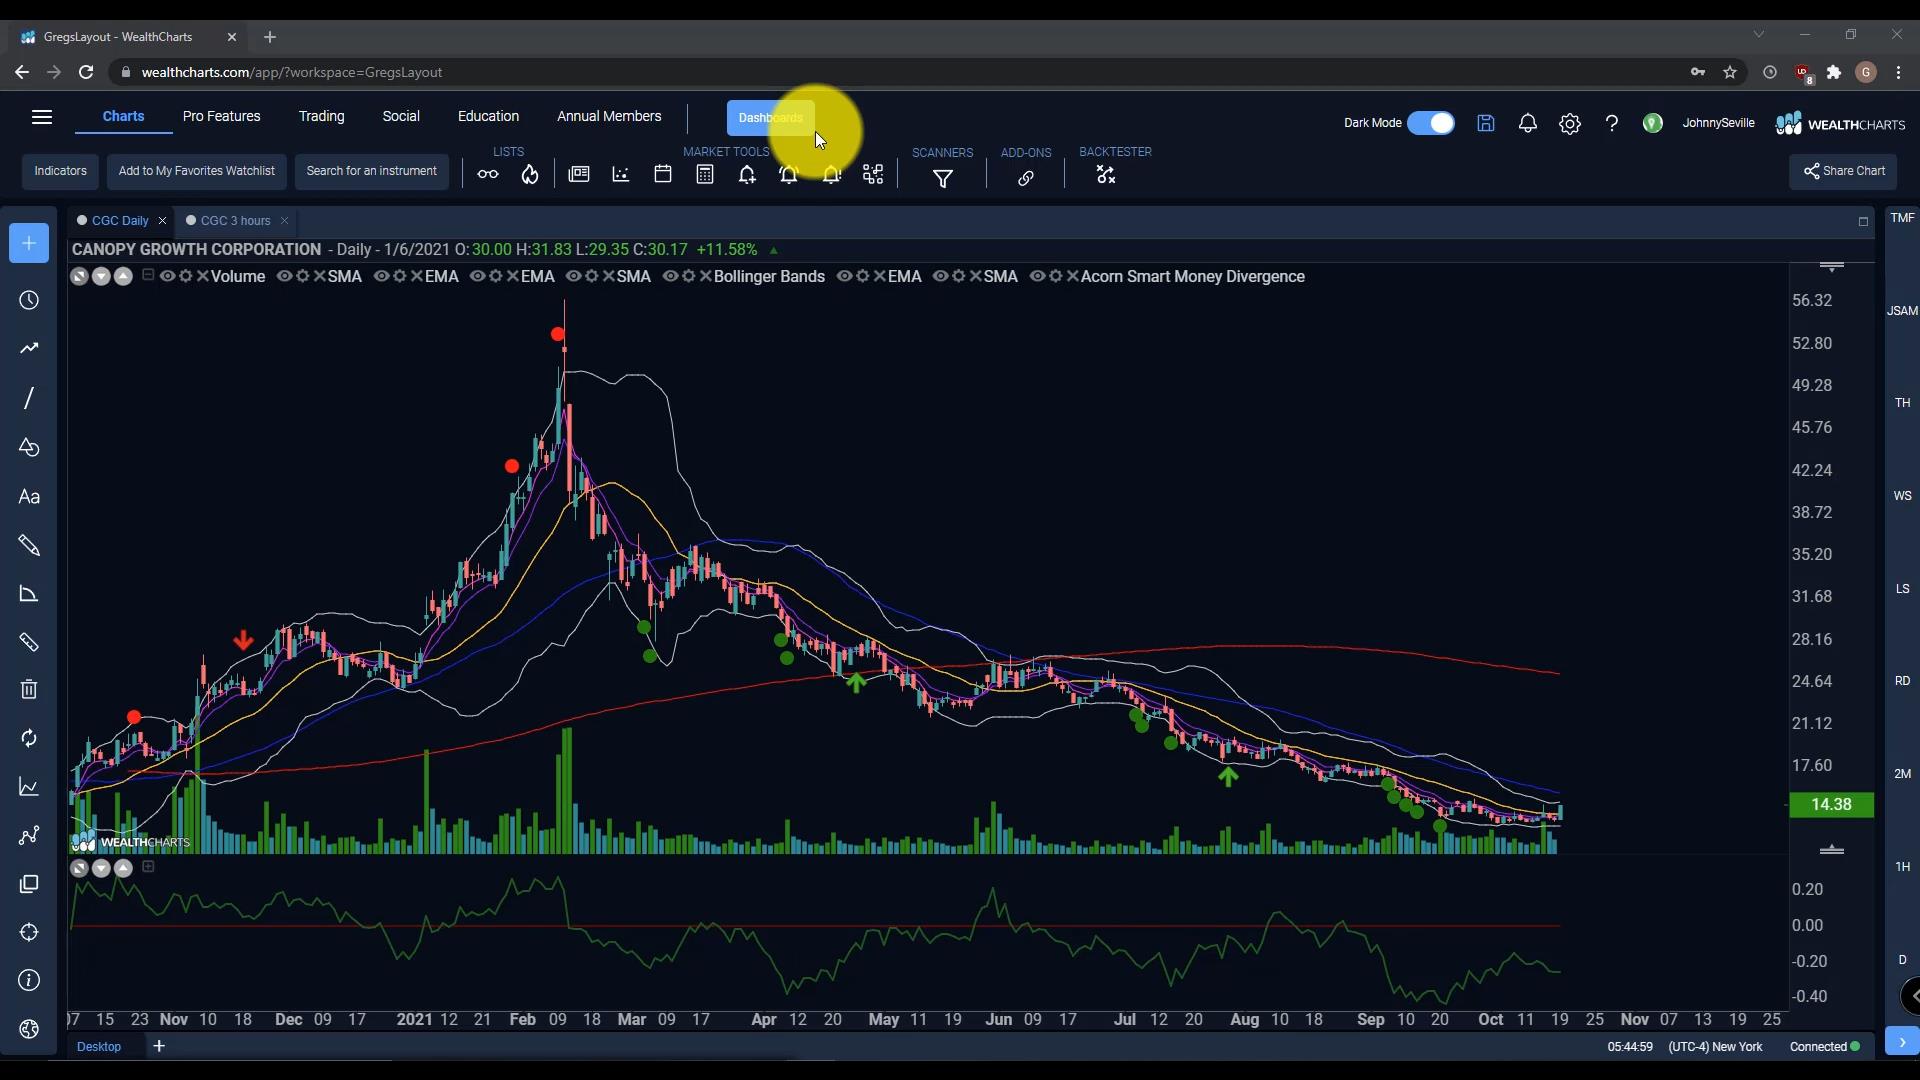The image size is (1920, 1080).
Task: Click the save layout floppy disk icon
Action: point(1486,123)
